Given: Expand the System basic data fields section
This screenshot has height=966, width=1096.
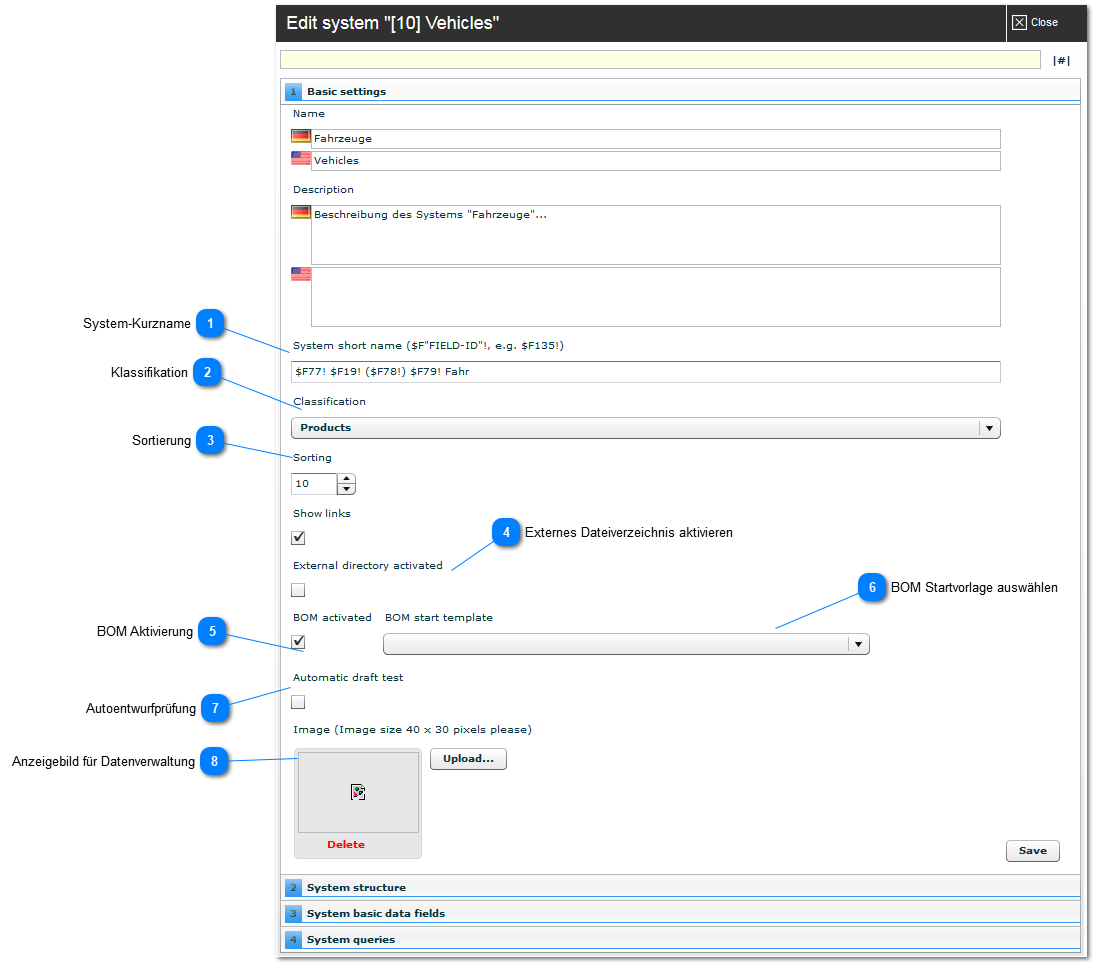Looking at the screenshot, I should (x=681, y=913).
